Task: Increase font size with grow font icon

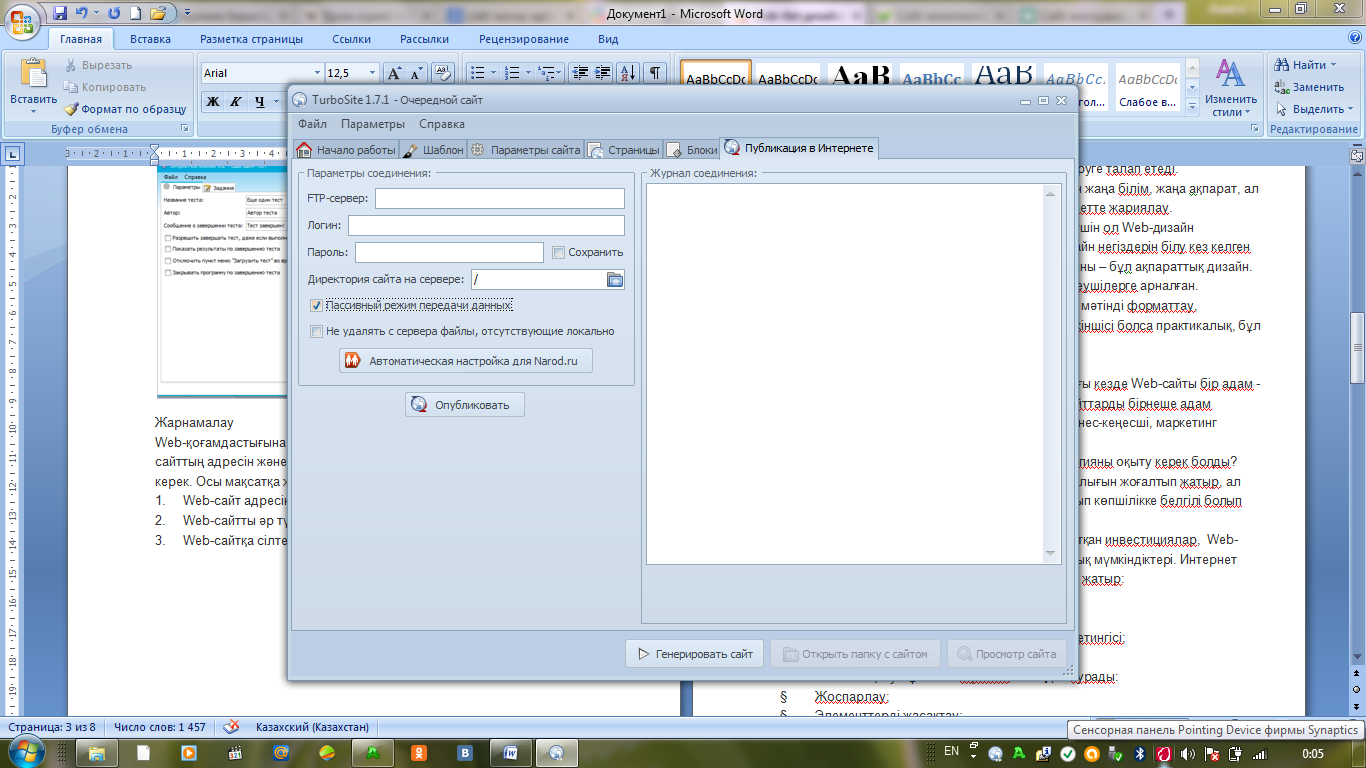Action: 394,73
